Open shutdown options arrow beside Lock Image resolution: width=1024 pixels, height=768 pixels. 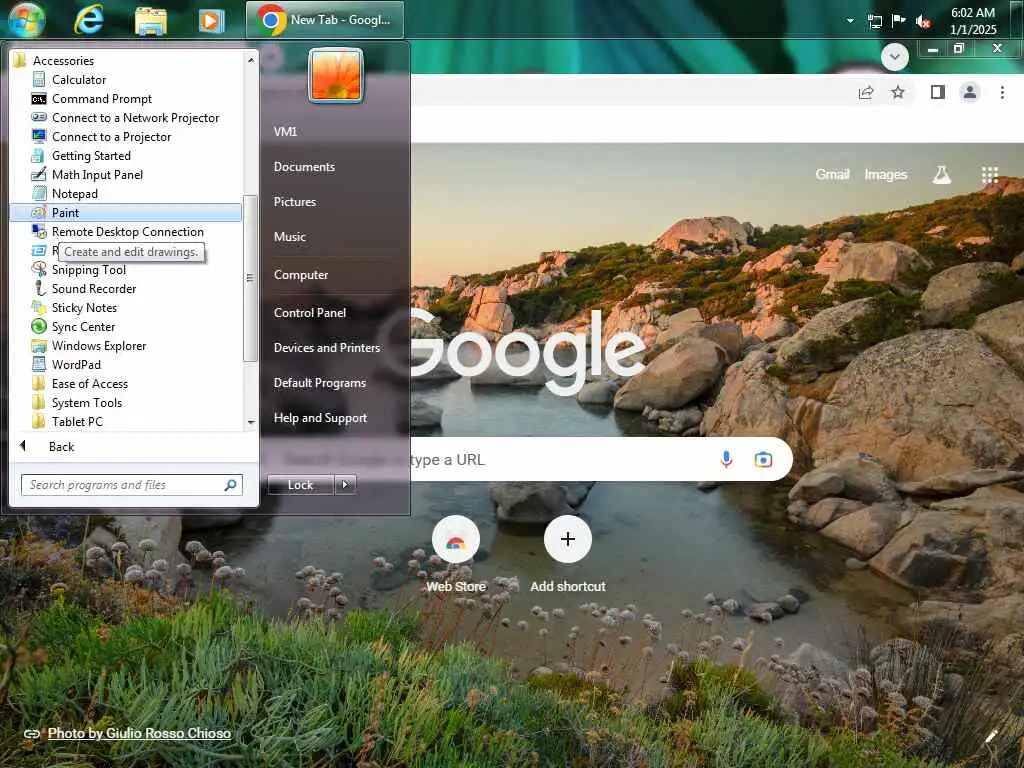coord(345,485)
